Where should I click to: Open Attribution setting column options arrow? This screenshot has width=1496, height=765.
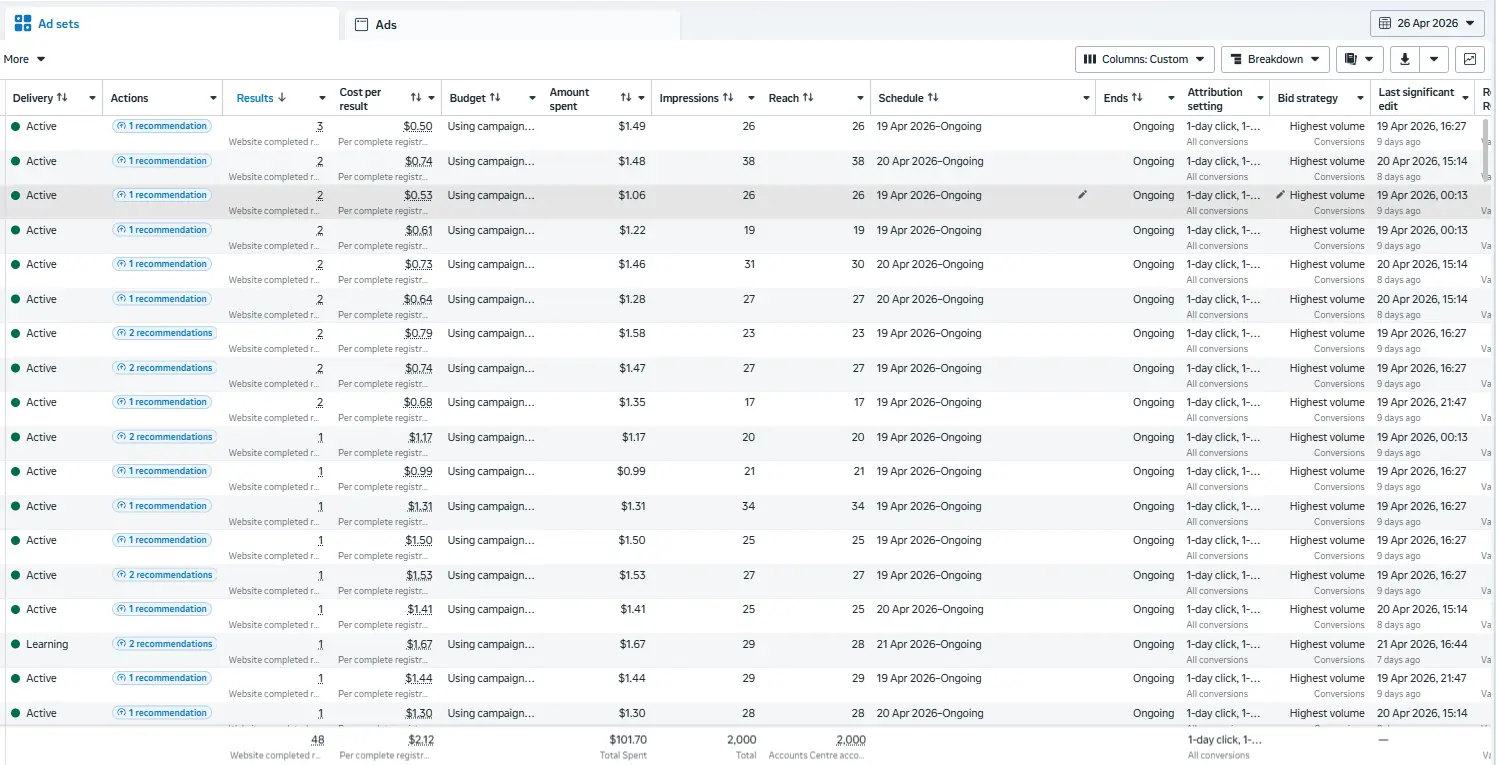[x=1260, y=98]
